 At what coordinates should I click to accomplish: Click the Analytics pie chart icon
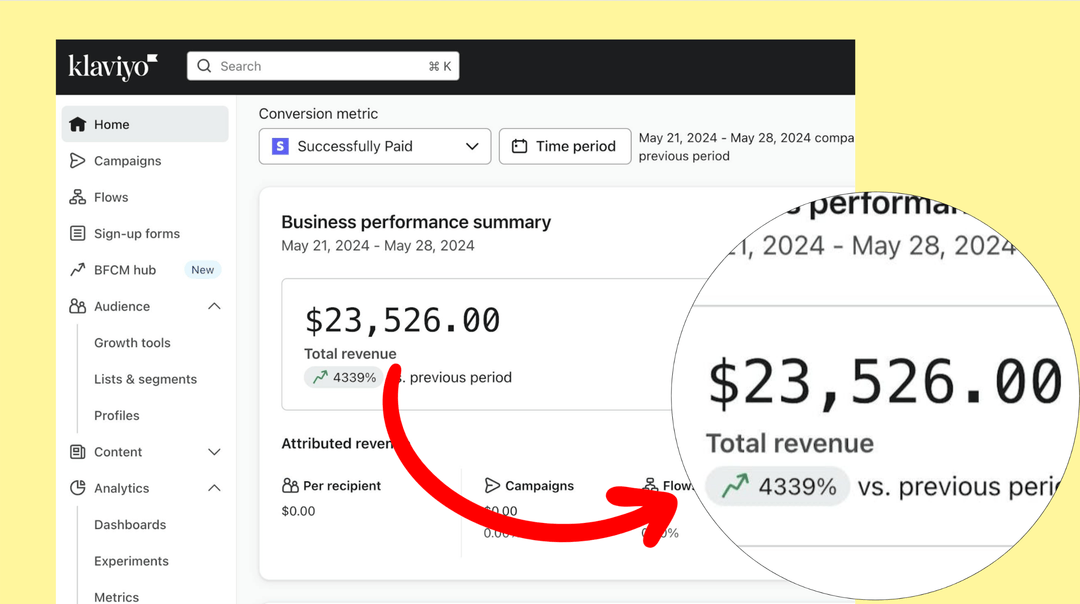pos(77,488)
